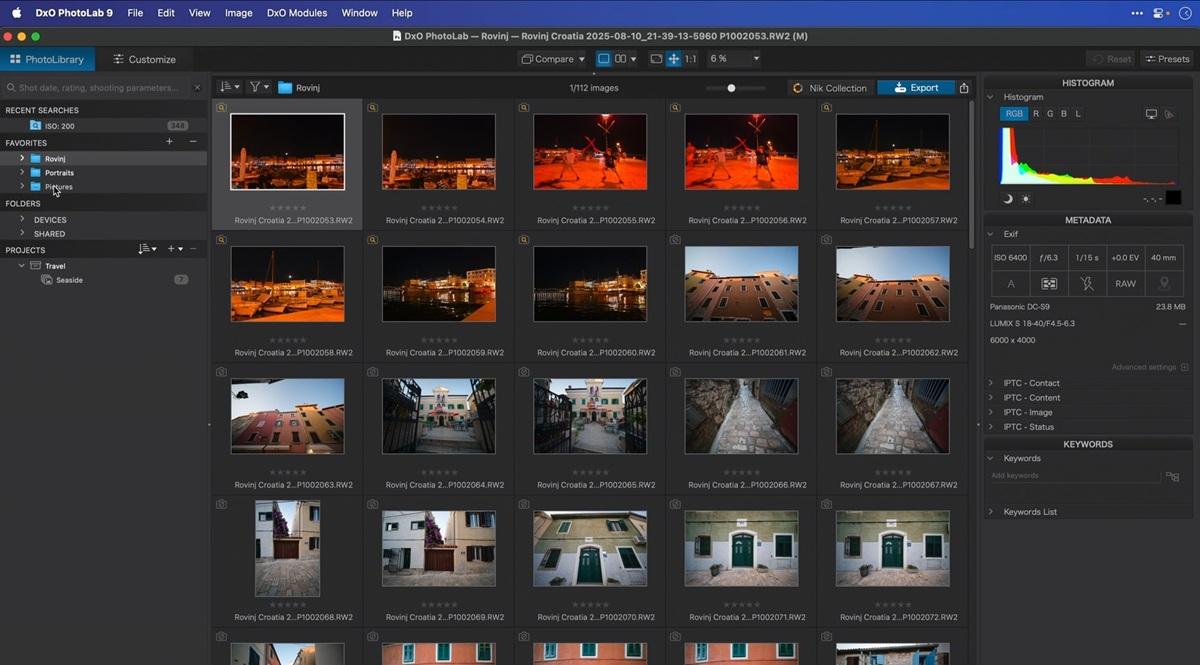Click the Exif GPS location pin icon

point(1164,284)
